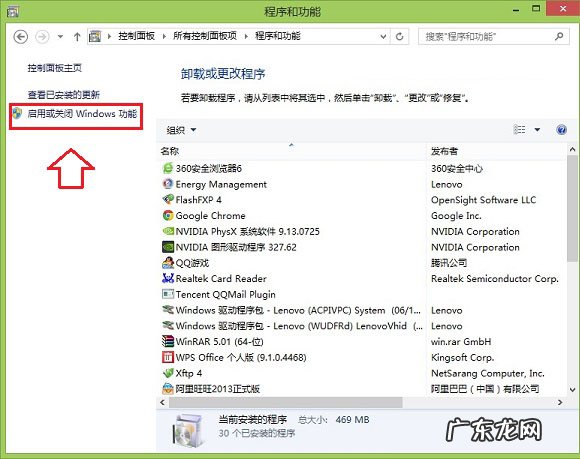Click publisher NetSarang Computer, Inc.

pyautogui.click(x=488, y=373)
